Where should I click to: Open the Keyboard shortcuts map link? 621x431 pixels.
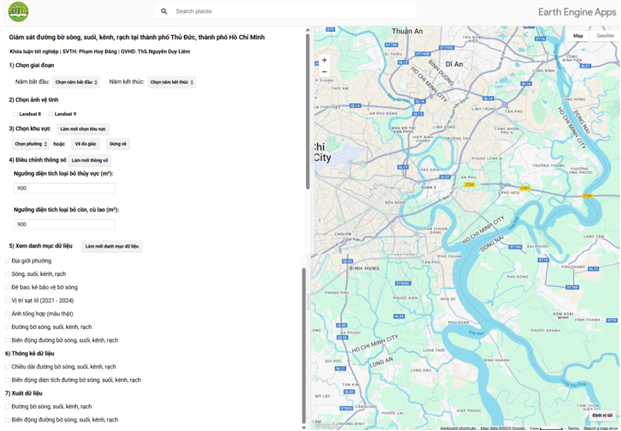[458, 427]
